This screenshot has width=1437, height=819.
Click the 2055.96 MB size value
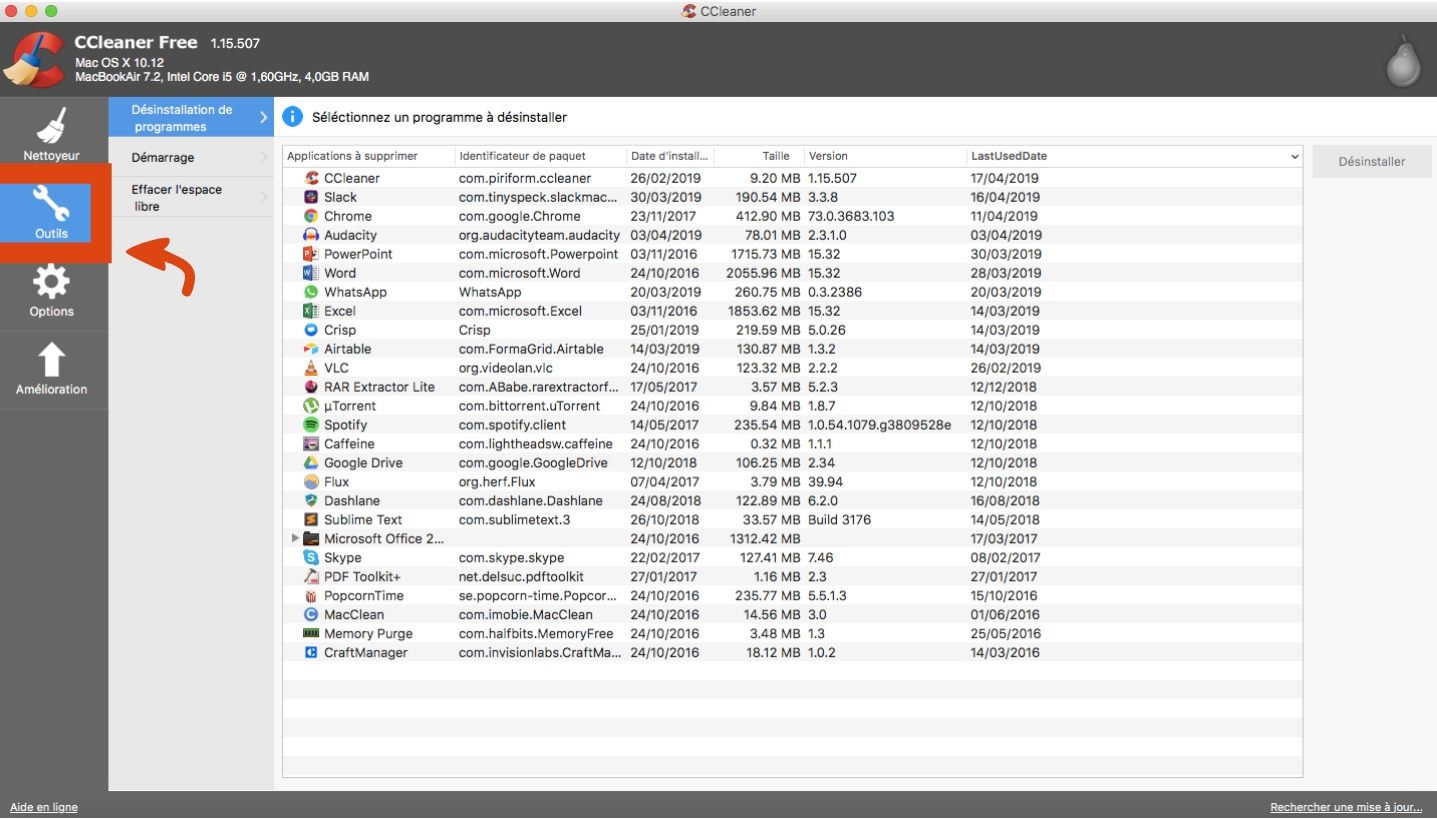tap(764, 273)
